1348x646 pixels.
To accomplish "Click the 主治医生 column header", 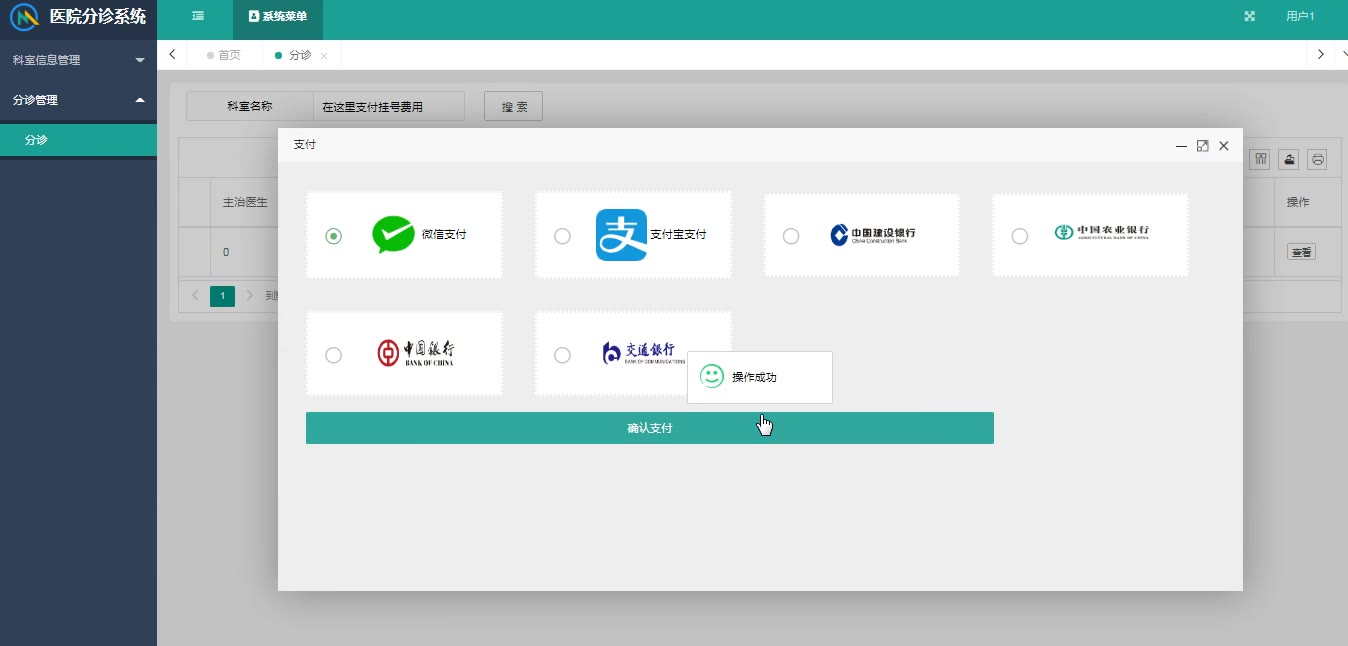I will click(245, 202).
